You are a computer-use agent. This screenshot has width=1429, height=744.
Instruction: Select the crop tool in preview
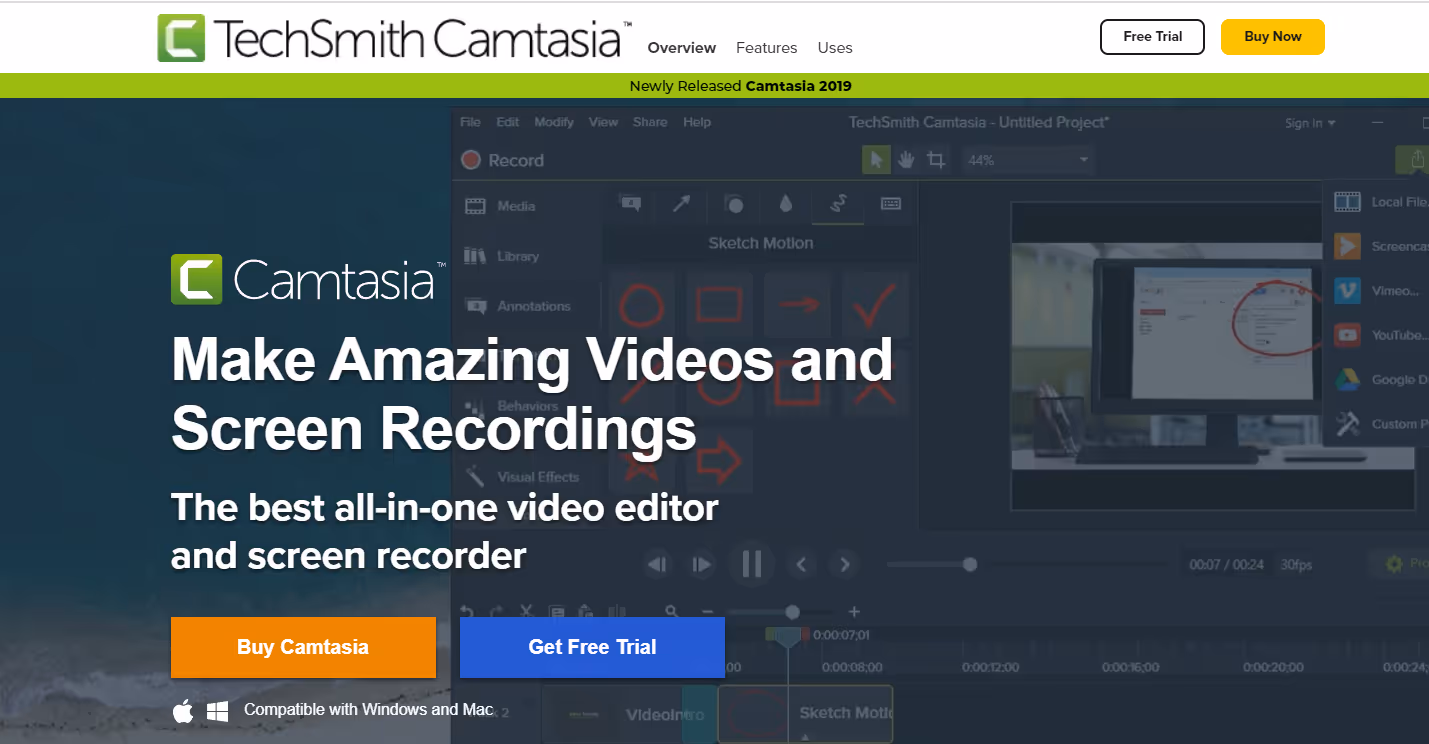[x=936, y=160]
